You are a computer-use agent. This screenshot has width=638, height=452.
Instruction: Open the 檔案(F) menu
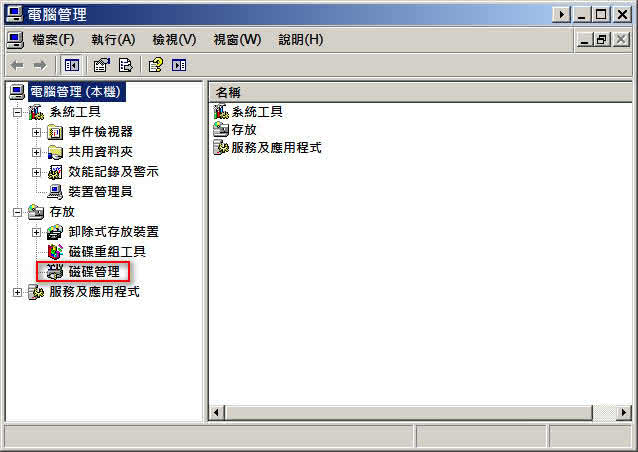(x=53, y=40)
